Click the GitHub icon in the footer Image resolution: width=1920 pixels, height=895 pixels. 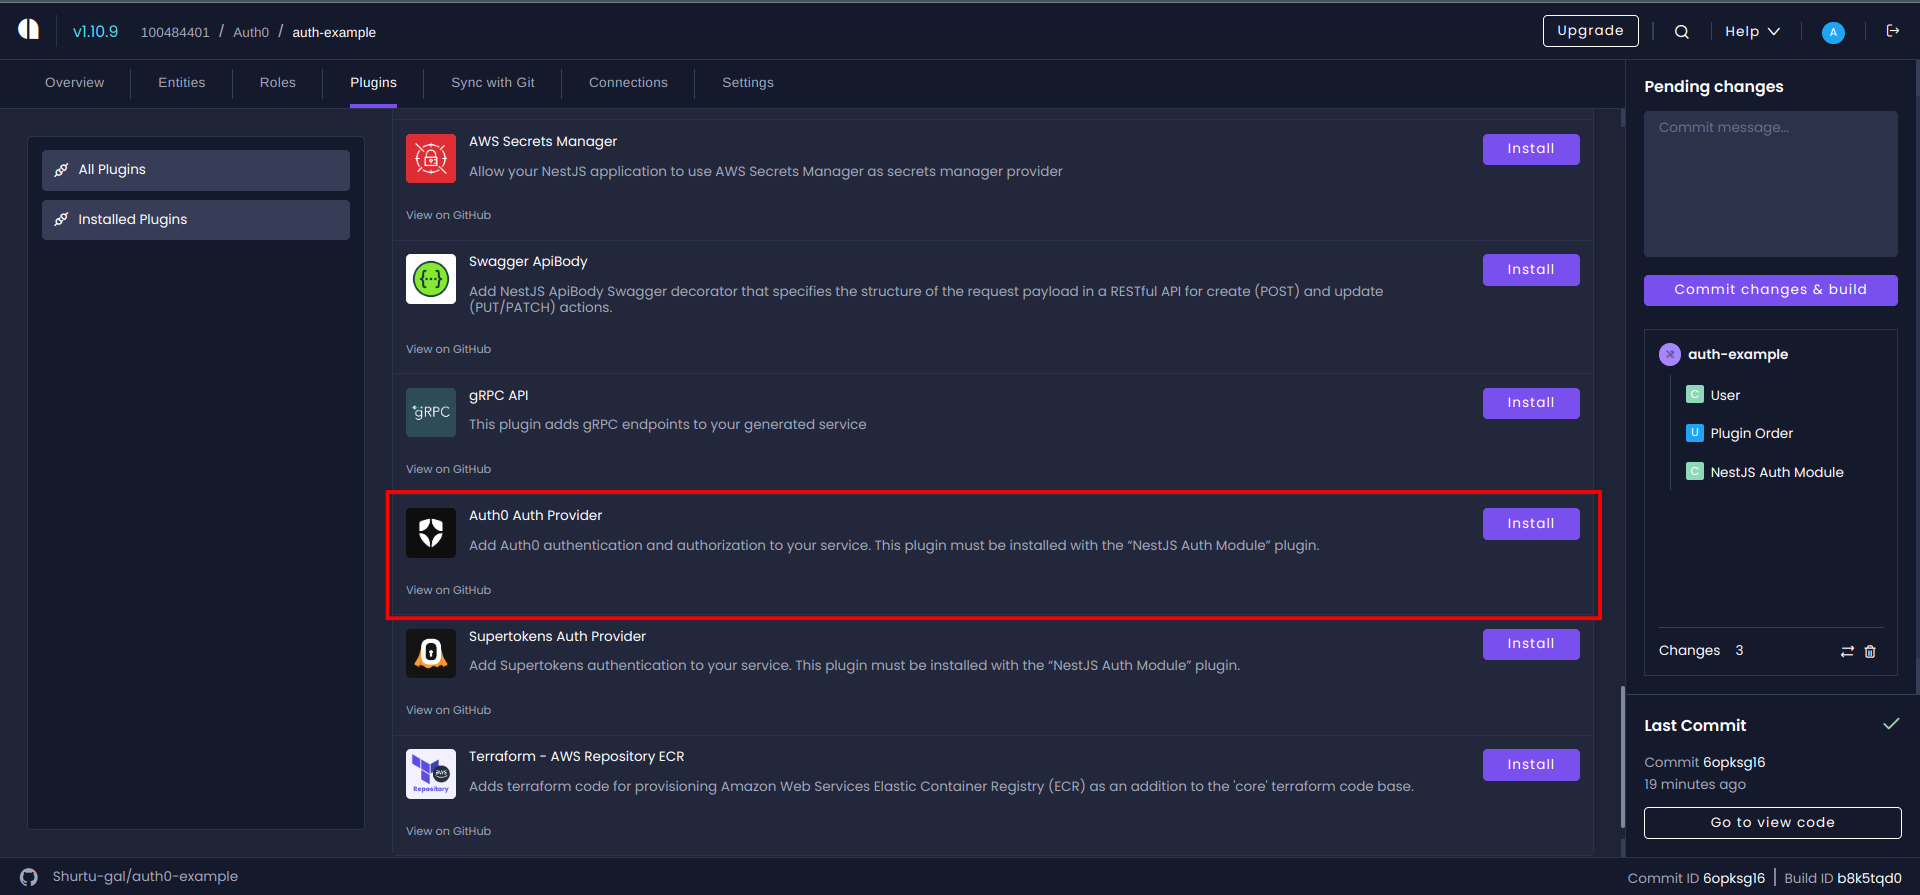29,877
